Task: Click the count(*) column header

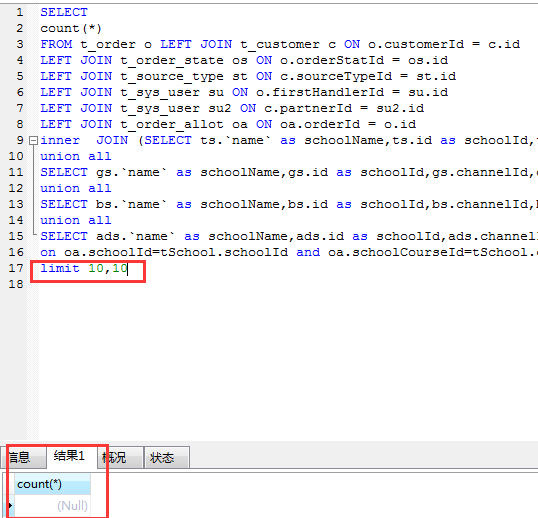Action: (x=52, y=484)
